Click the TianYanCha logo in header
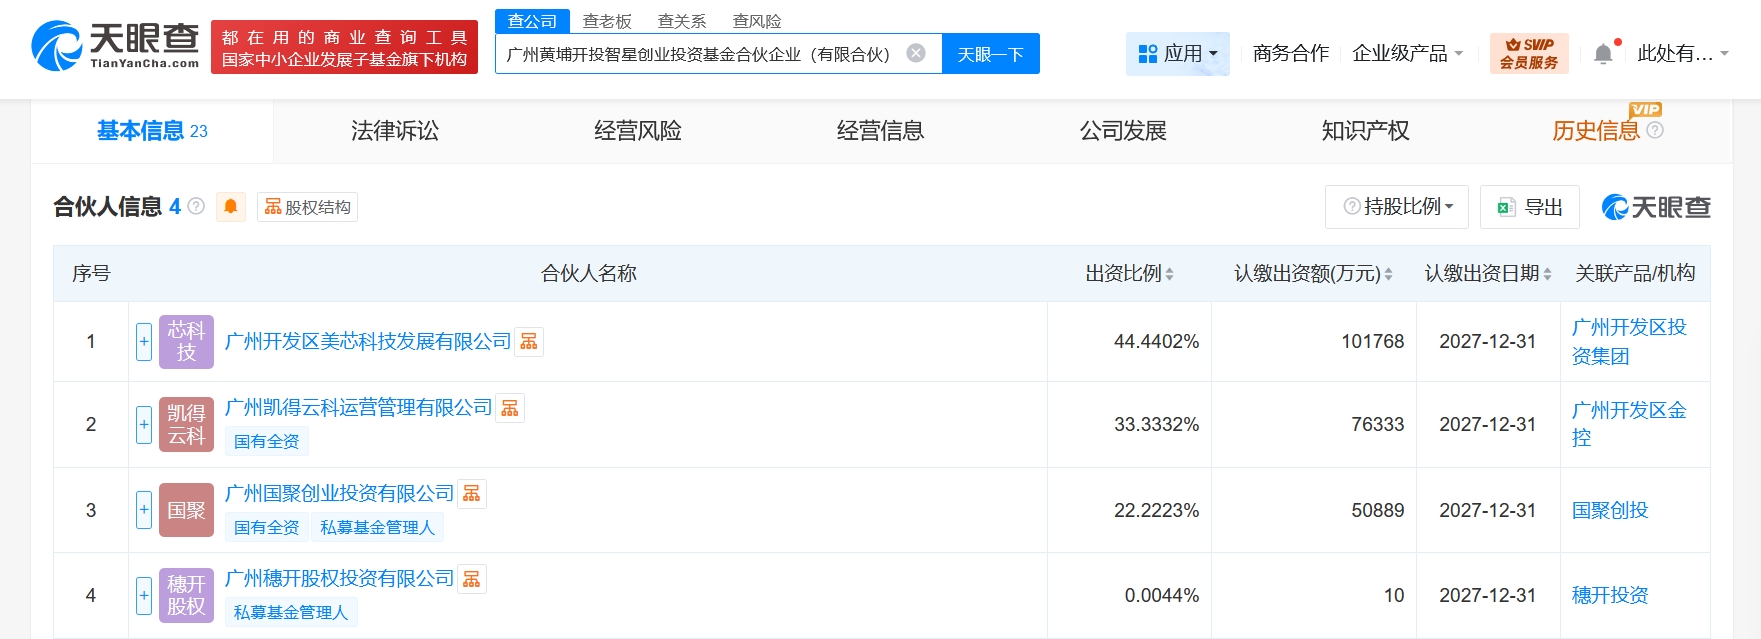The image size is (1761, 639). 115,46
